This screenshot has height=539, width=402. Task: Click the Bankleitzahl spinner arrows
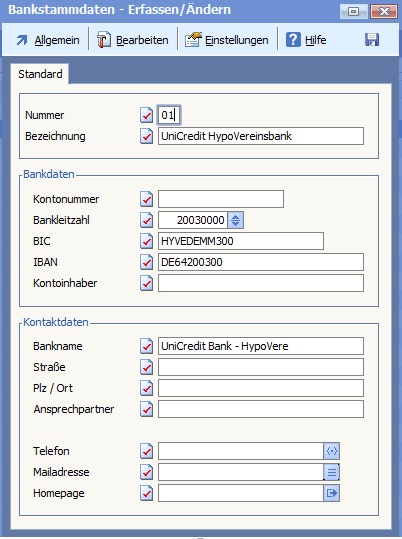click(236, 220)
